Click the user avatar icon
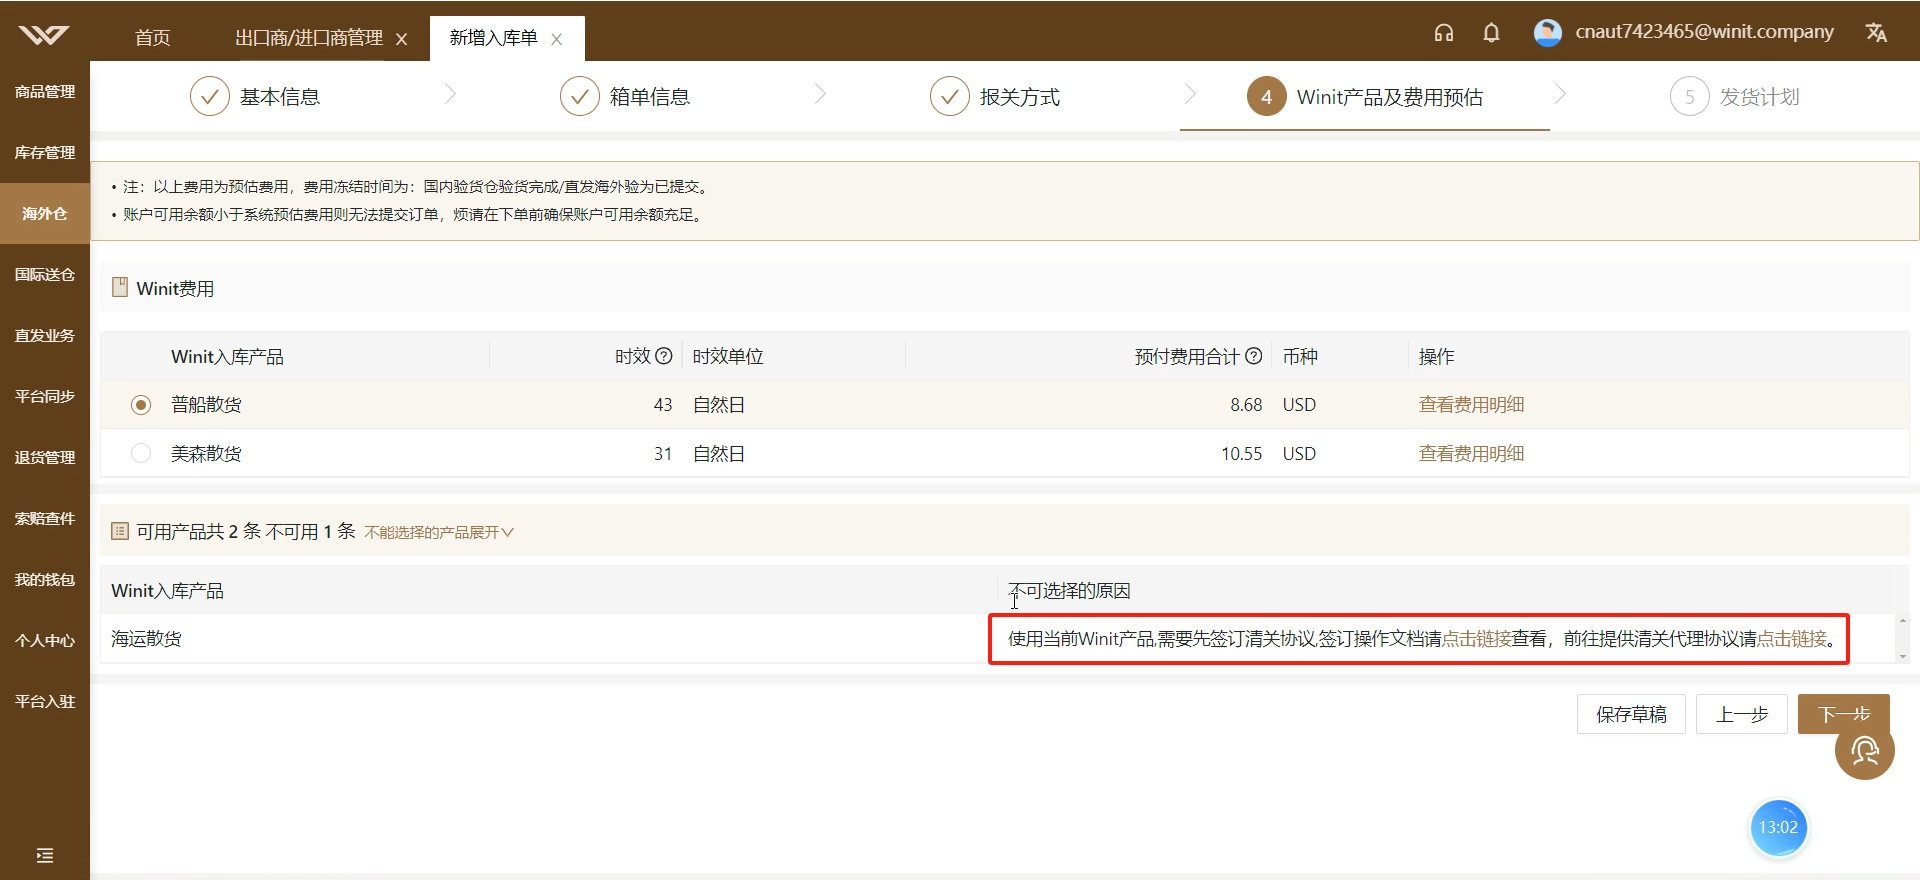The image size is (1920, 880). point(1547,33)
